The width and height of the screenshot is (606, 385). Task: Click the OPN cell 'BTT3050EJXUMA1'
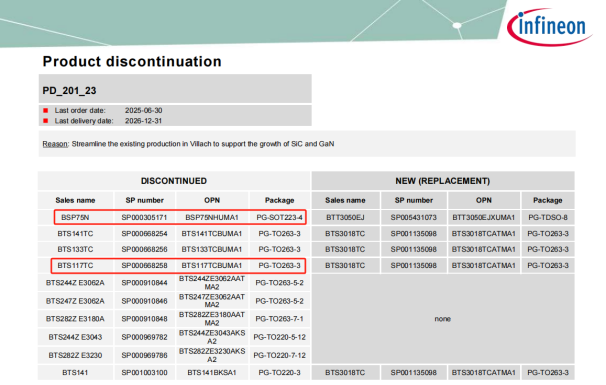[x=484, y=218]
